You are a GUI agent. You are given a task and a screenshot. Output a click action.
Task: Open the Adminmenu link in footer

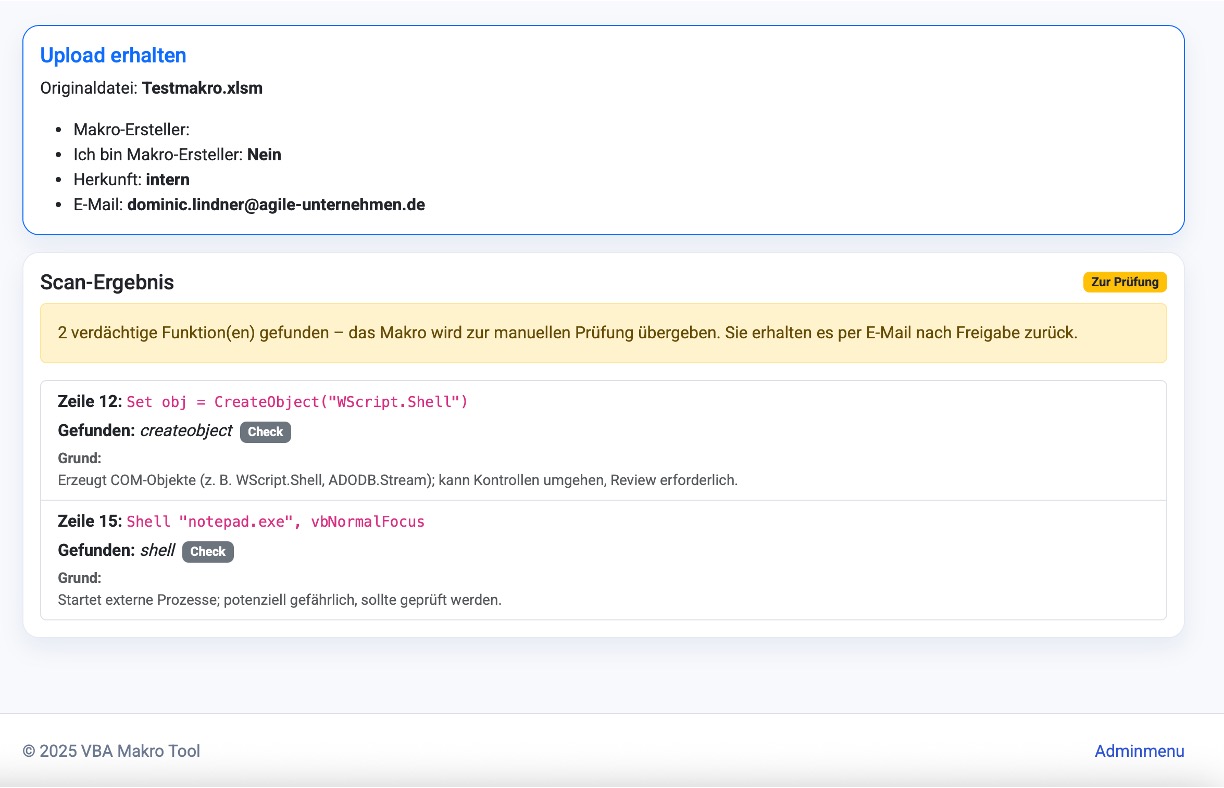(1139, 751)
